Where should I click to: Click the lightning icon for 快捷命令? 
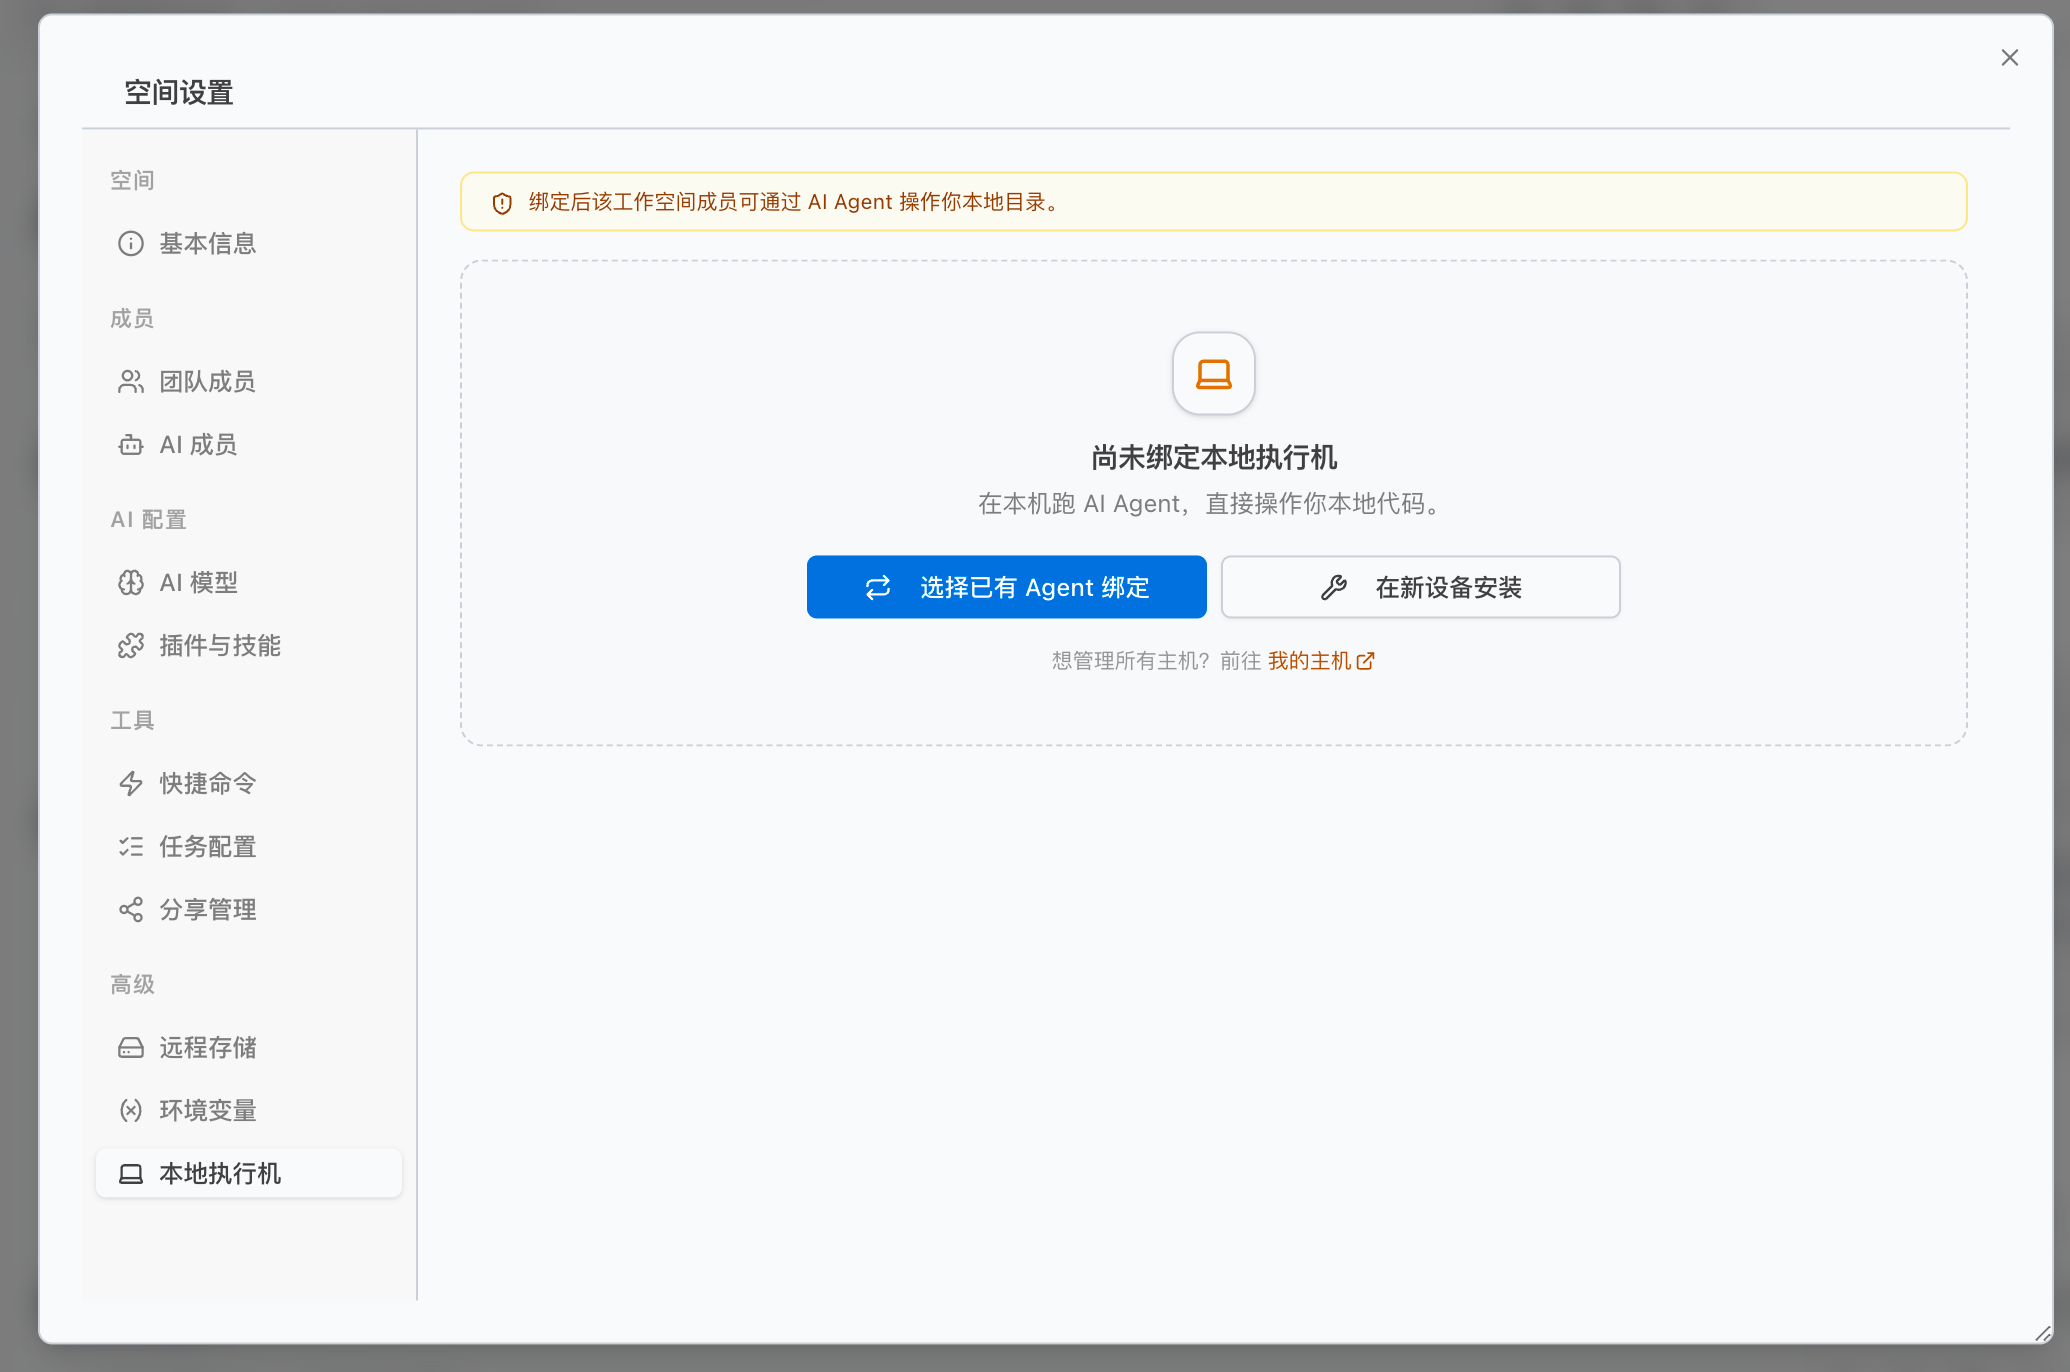pyautogui.click(x=131, y=784)
